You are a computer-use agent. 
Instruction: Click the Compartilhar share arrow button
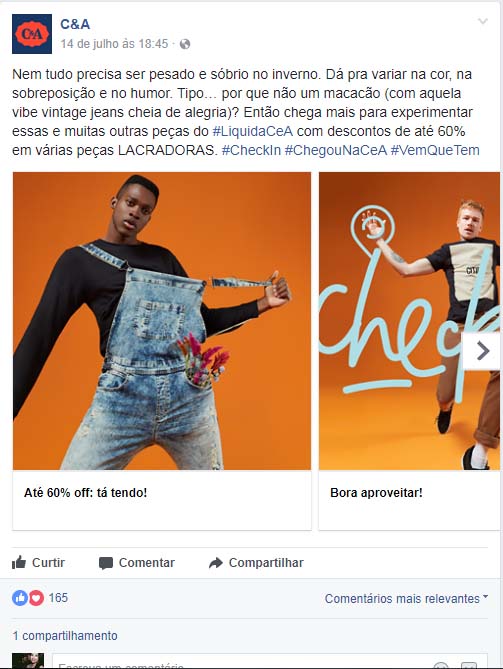coord(256,563)
